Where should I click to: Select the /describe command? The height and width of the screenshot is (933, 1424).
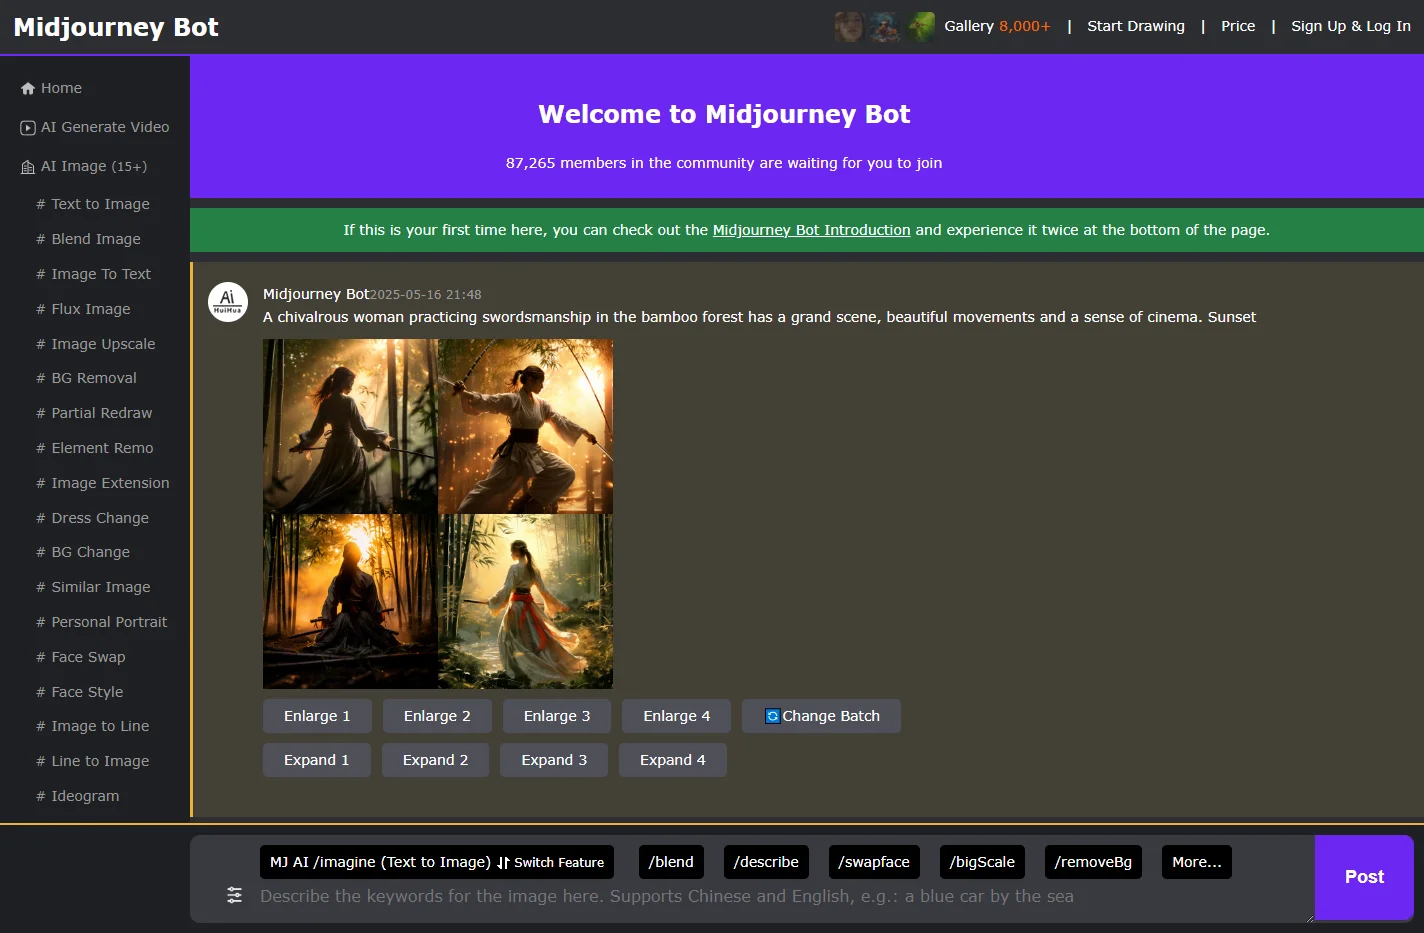click(766, 862)
